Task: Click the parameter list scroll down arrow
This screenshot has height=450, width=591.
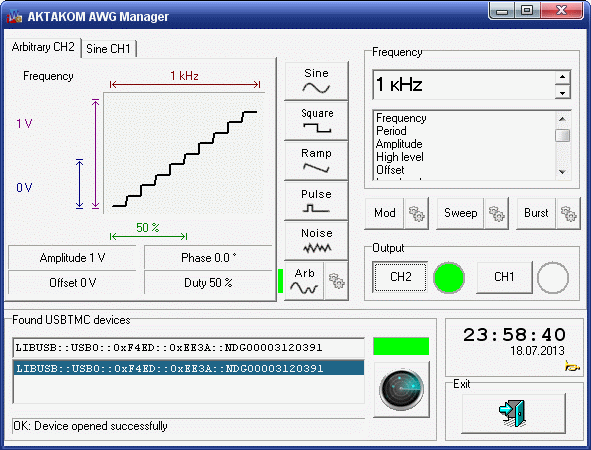Action: [x=562, y=172]
